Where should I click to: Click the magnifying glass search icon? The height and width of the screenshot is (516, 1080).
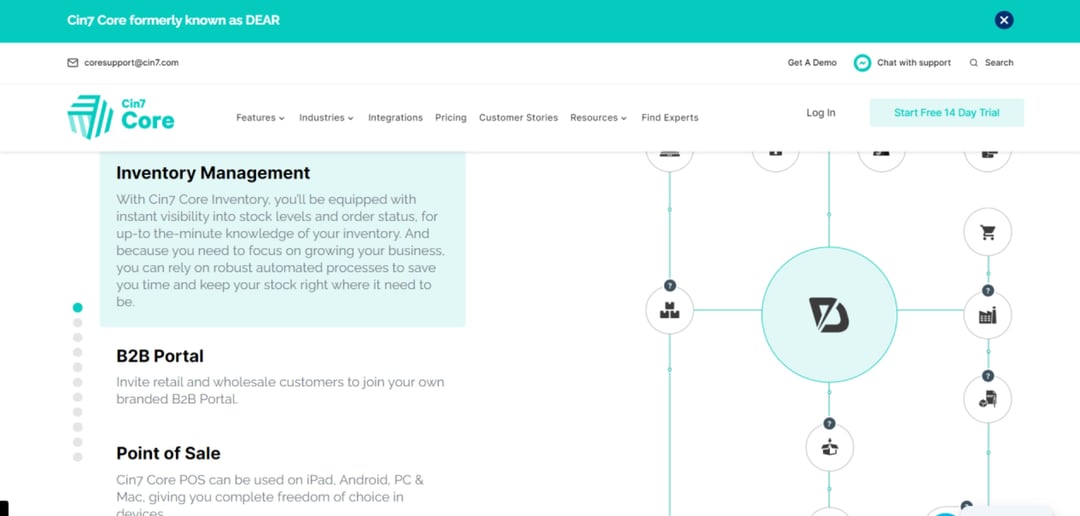tap(973, 63)
